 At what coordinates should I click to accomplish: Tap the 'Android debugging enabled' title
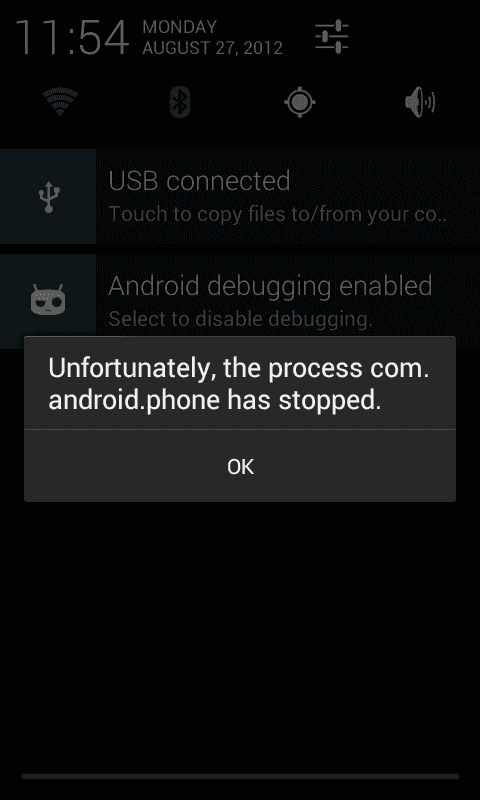coord(270,286)
